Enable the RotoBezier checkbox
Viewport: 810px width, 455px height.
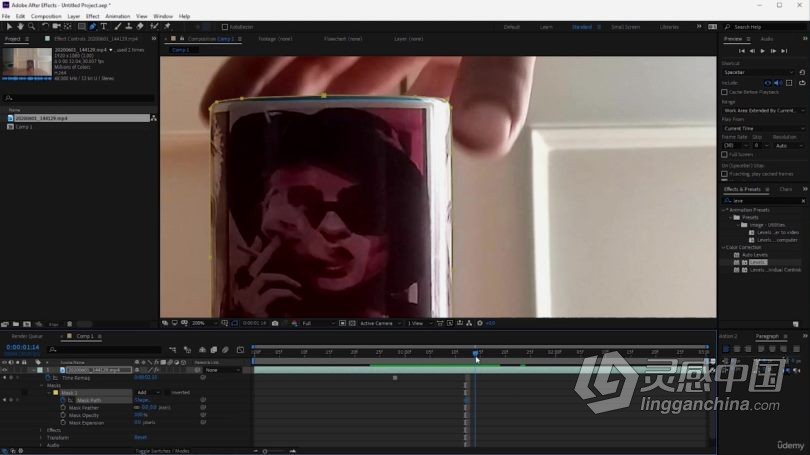pyautogui.click(x=225, y=27)
